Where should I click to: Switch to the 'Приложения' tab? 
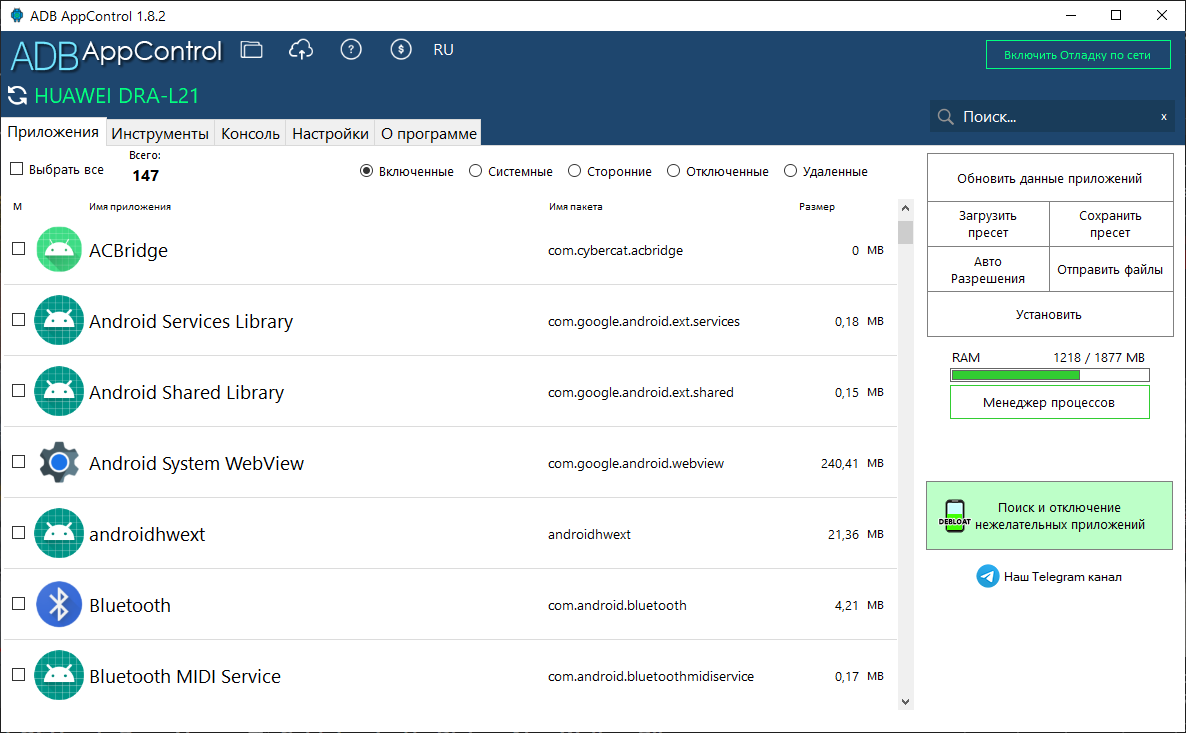click(53, 132)
